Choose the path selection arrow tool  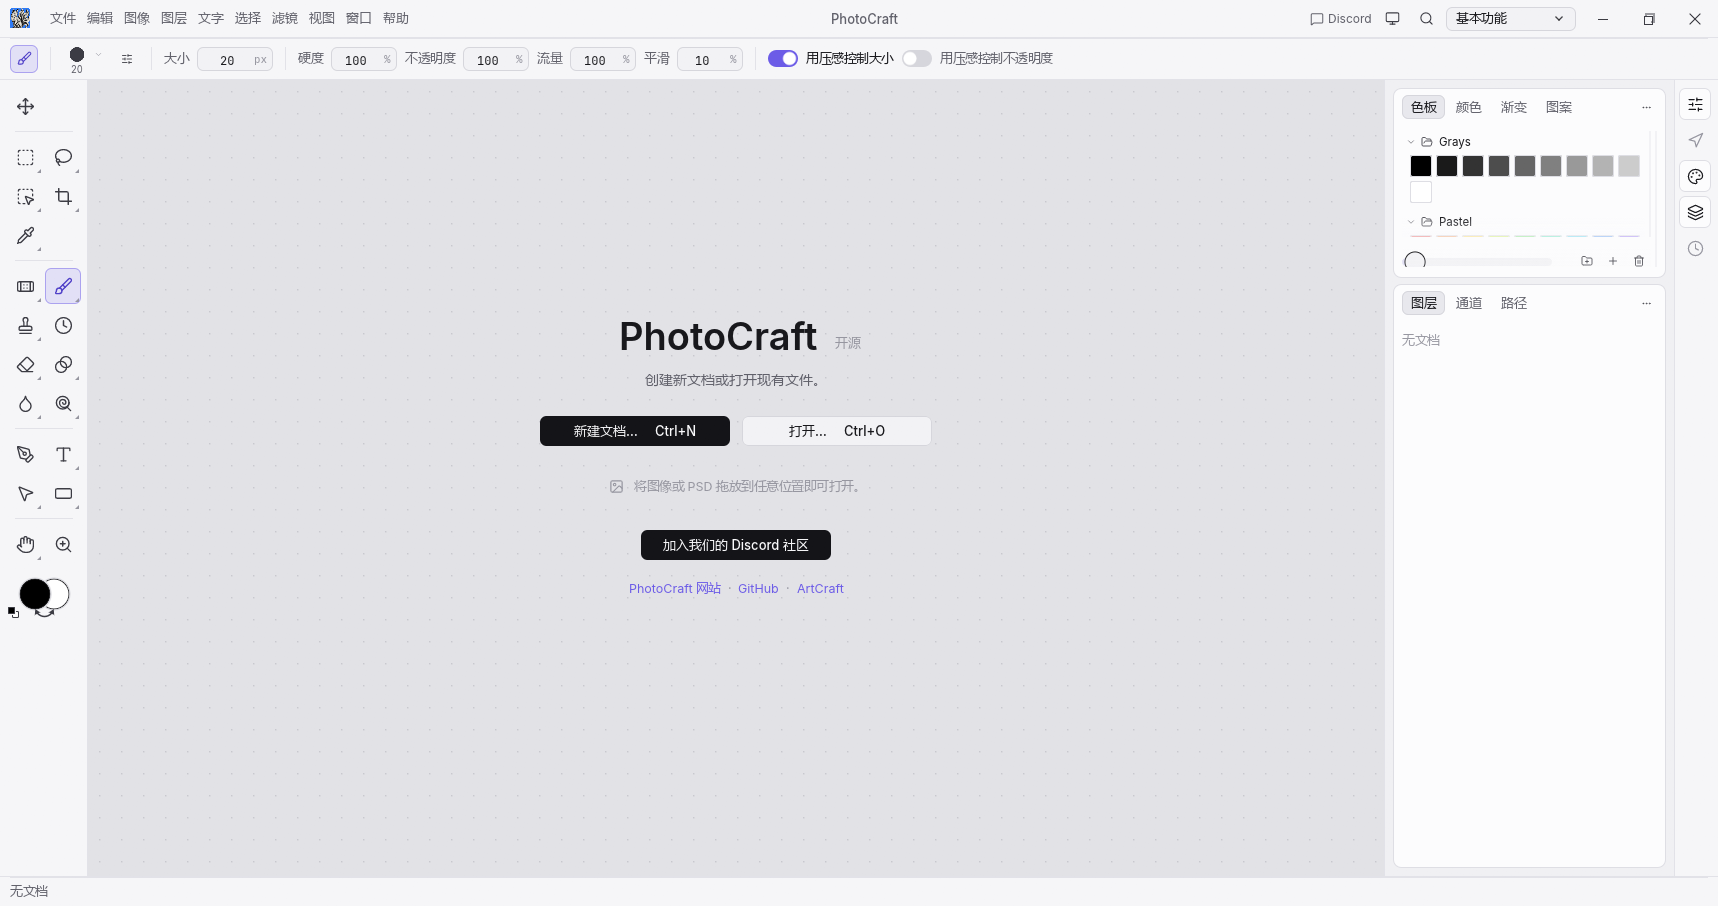point(26,494)
